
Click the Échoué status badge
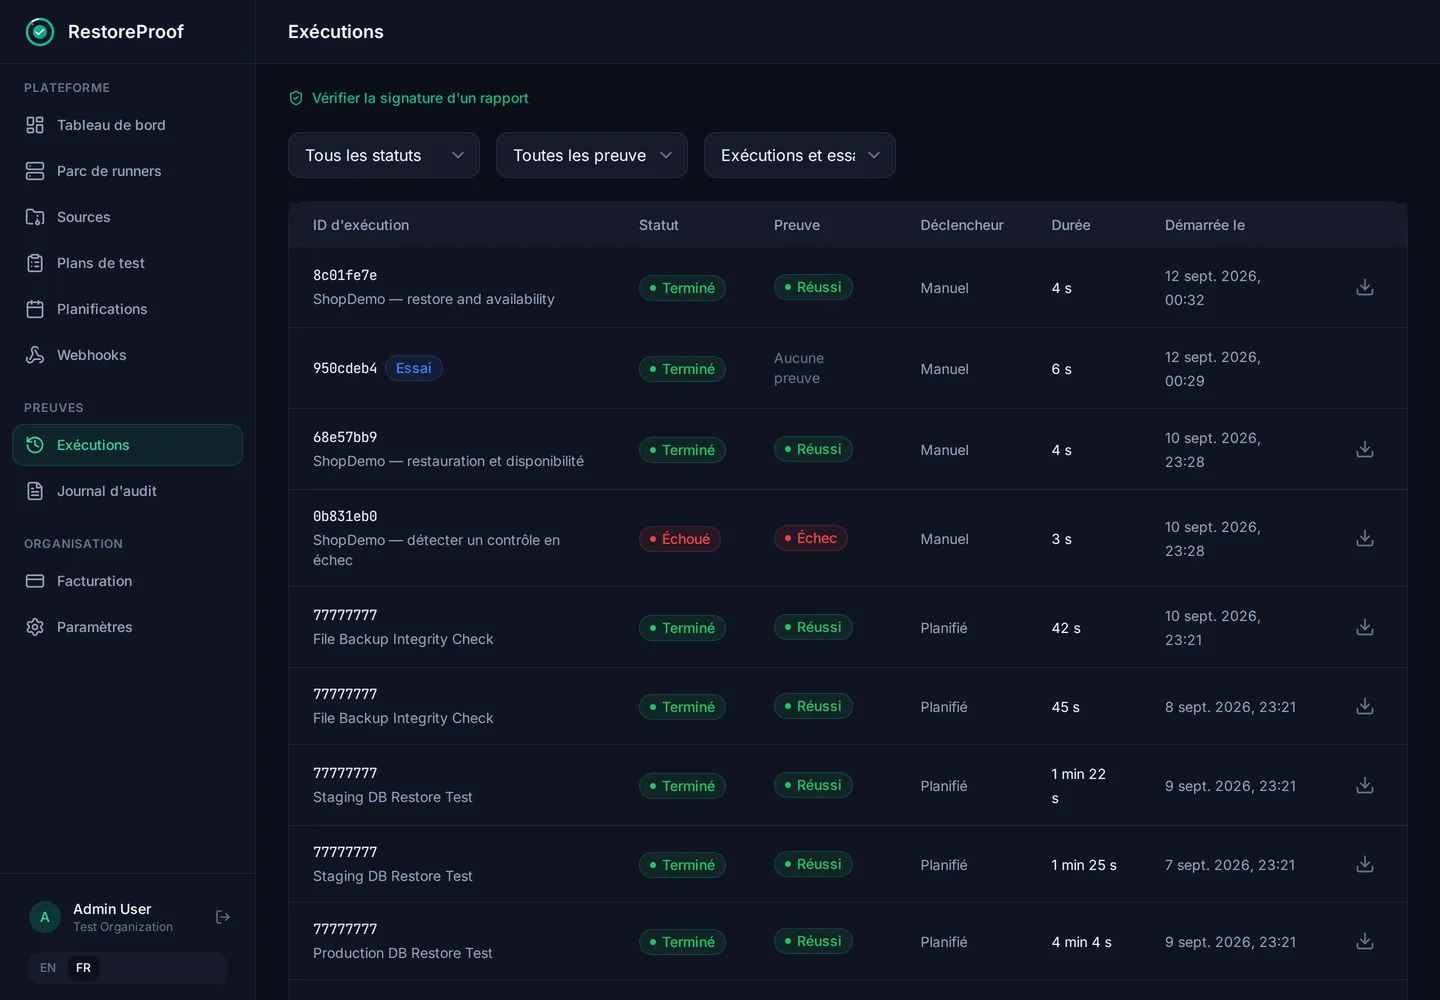pyautogui.click(x=680, y=539)
